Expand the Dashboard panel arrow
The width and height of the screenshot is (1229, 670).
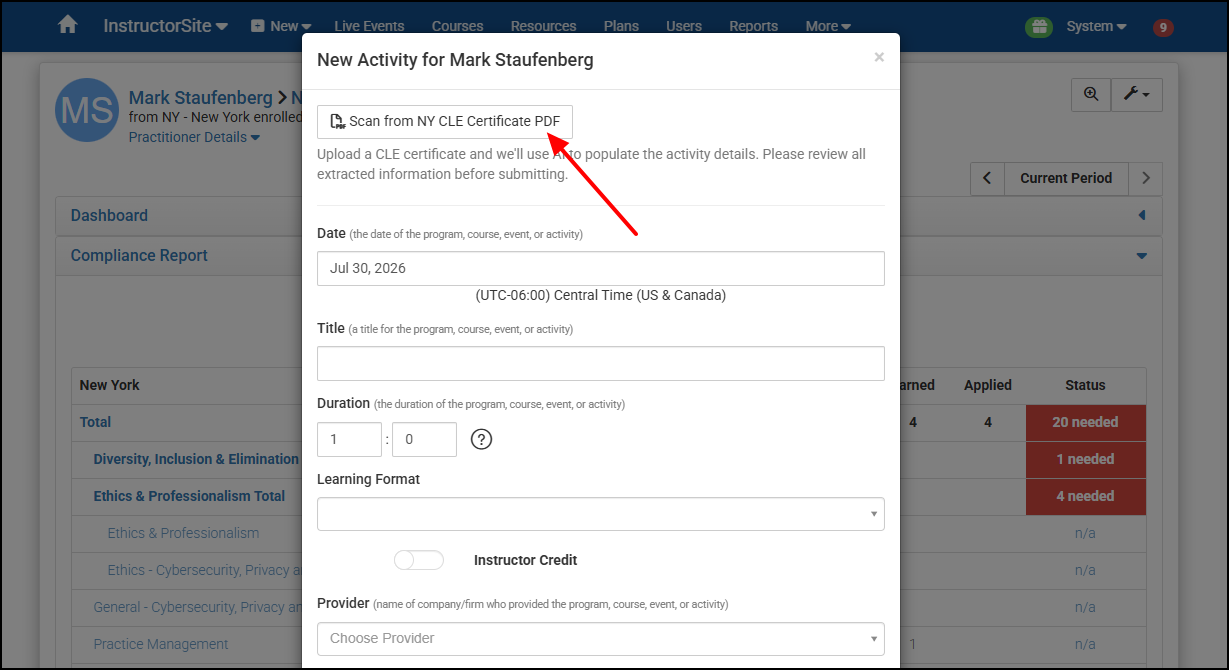pyautogui.click(x=1142, y=216)
